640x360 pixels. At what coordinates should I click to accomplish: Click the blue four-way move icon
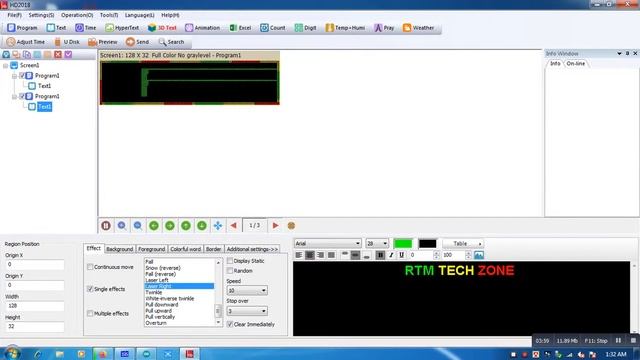coord(218,225)
